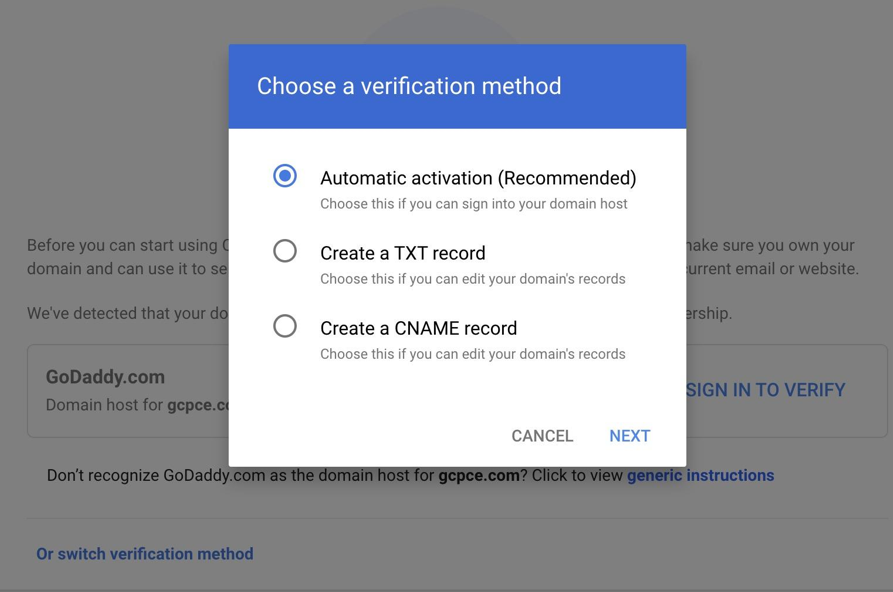
Task: Choose the Create a TXT record radio button
Action: [x=285, y=251]
